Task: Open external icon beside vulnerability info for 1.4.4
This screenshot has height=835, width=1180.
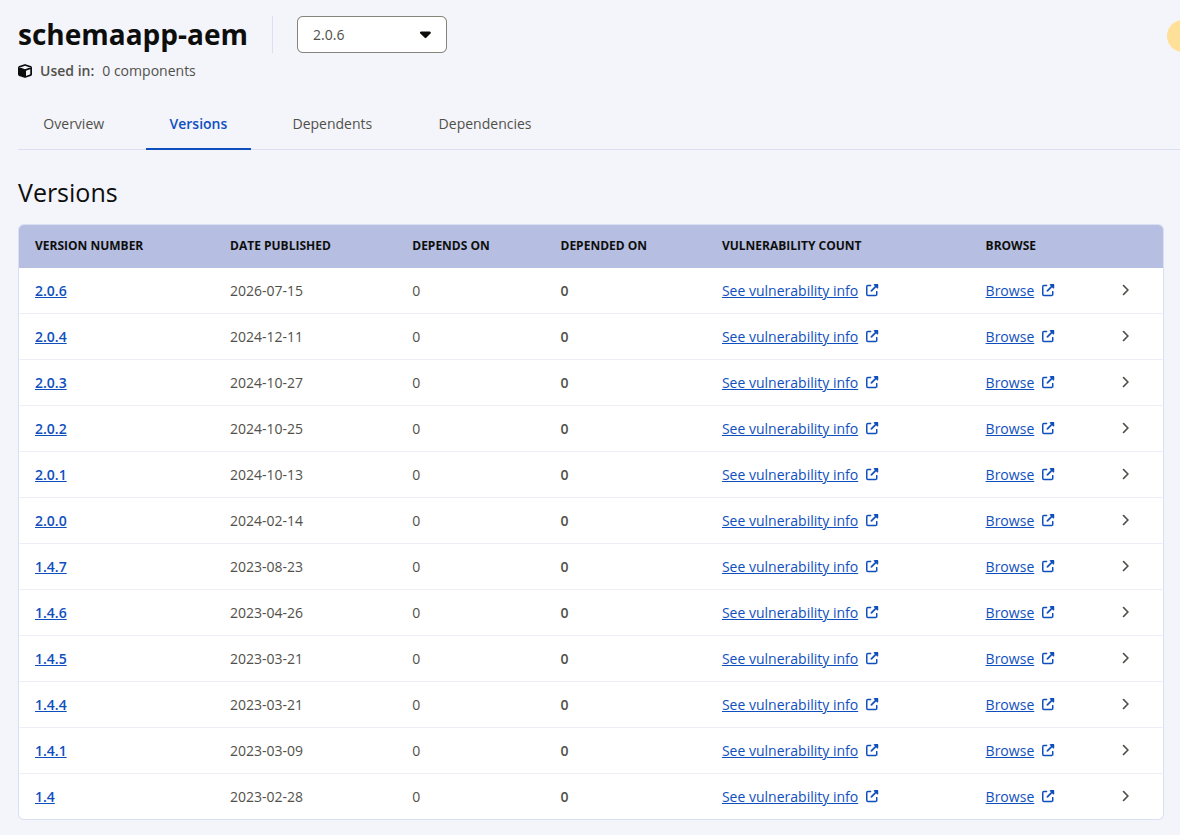Action: pyautogui.click(x=872, y=704)
